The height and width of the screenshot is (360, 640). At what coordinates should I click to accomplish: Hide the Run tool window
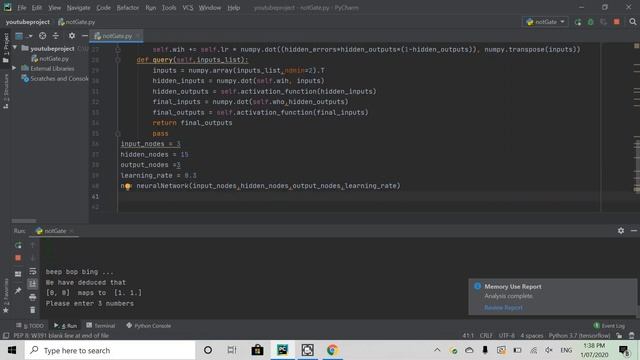tap(633, 231)
